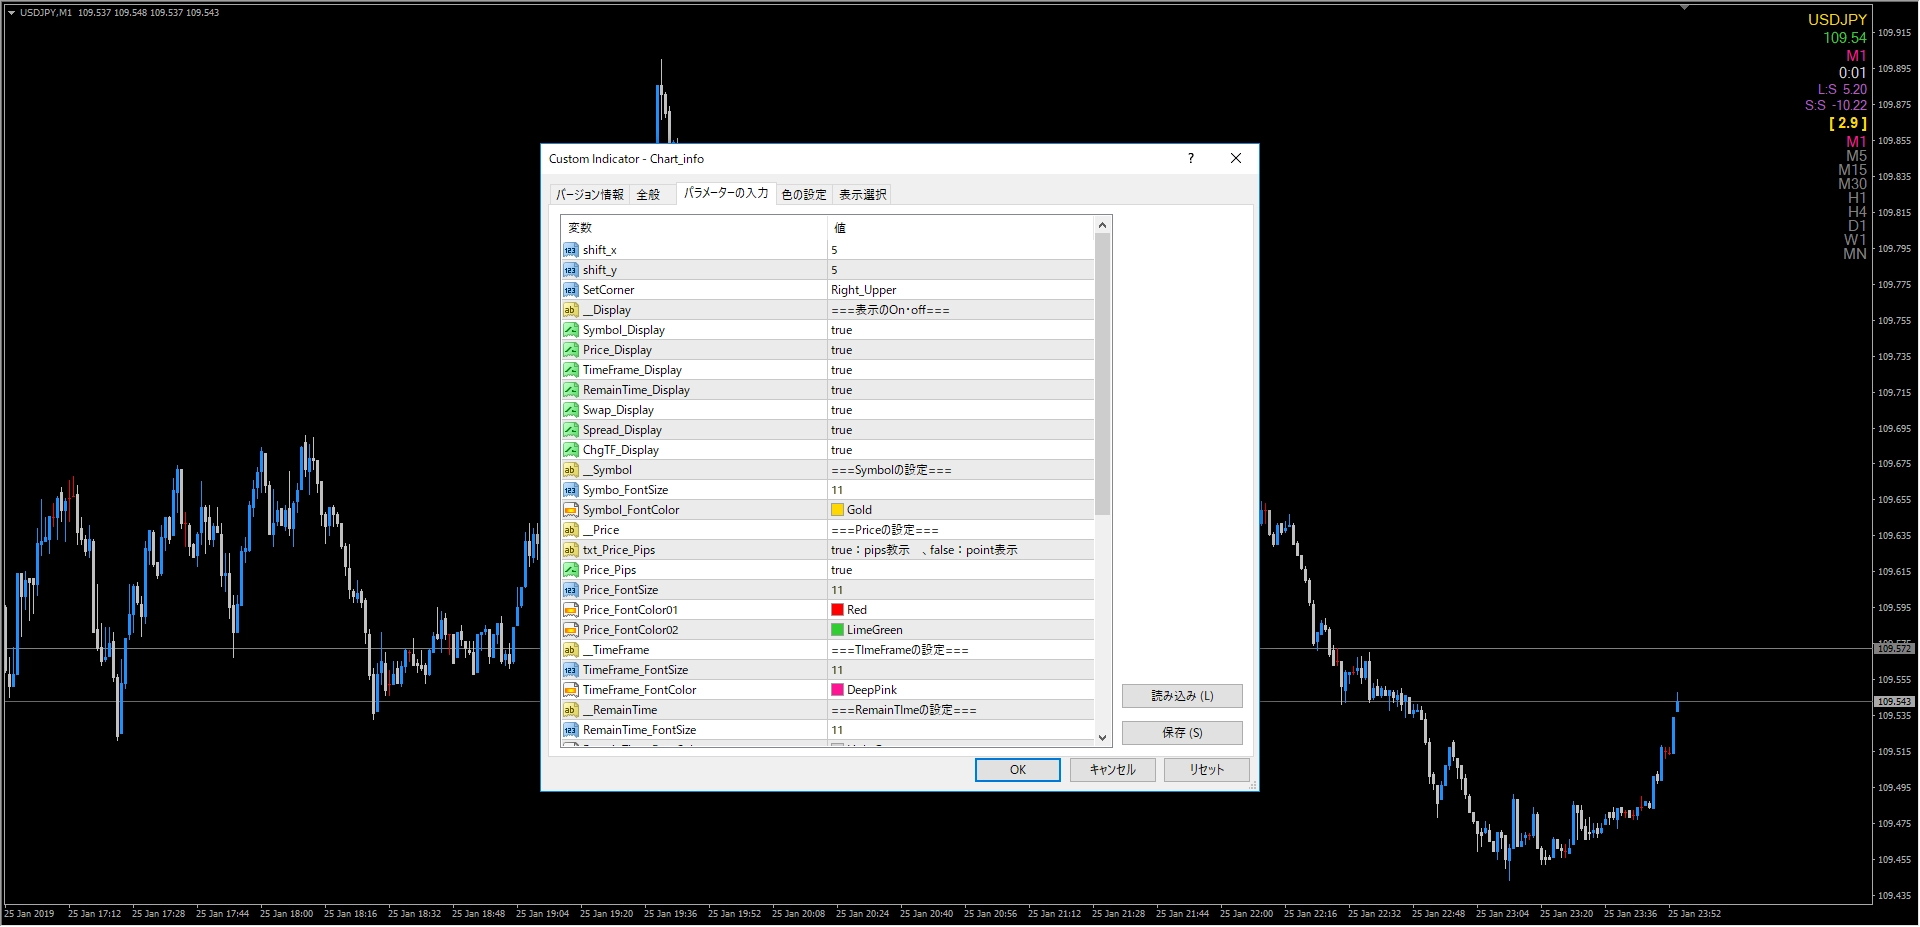Switch to the 色の設定 tab
This screenshot has height=927, width=1920.
[x=804, y=193]
